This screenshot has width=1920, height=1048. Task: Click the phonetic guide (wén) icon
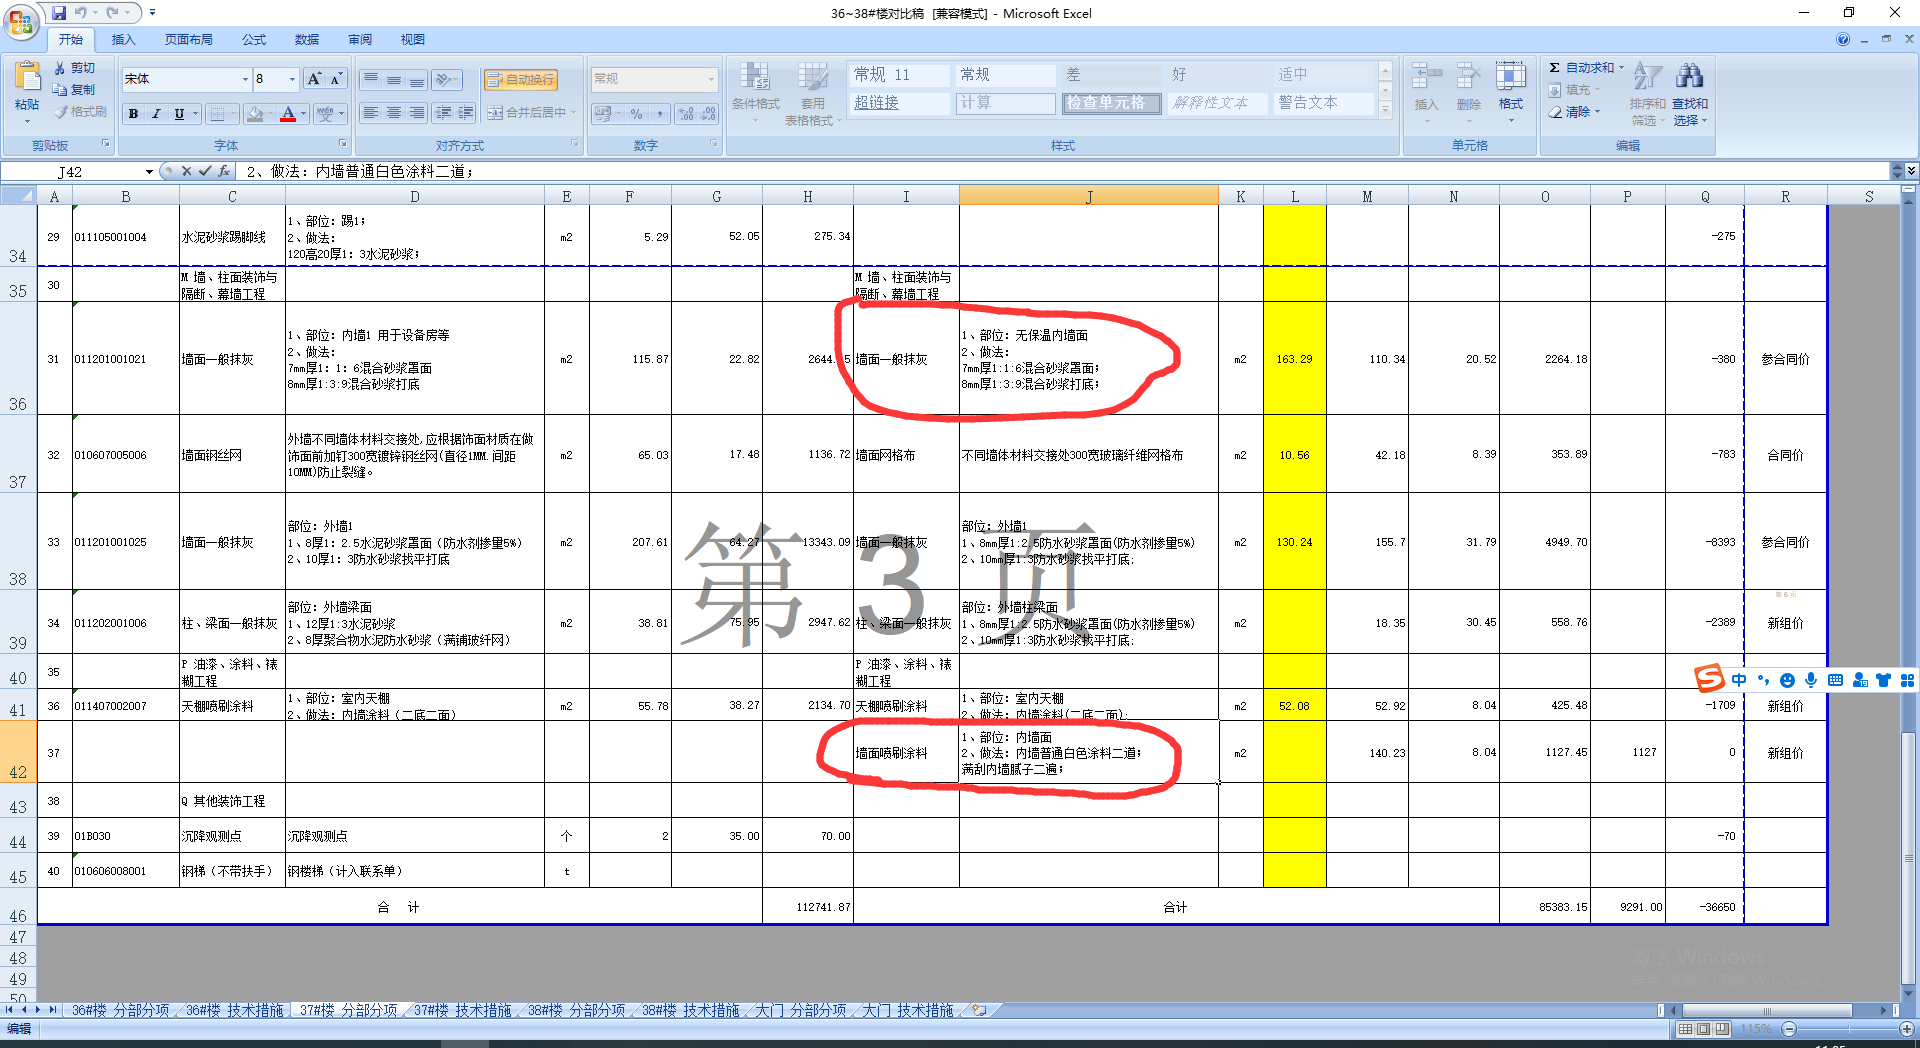tap(325, 114)
